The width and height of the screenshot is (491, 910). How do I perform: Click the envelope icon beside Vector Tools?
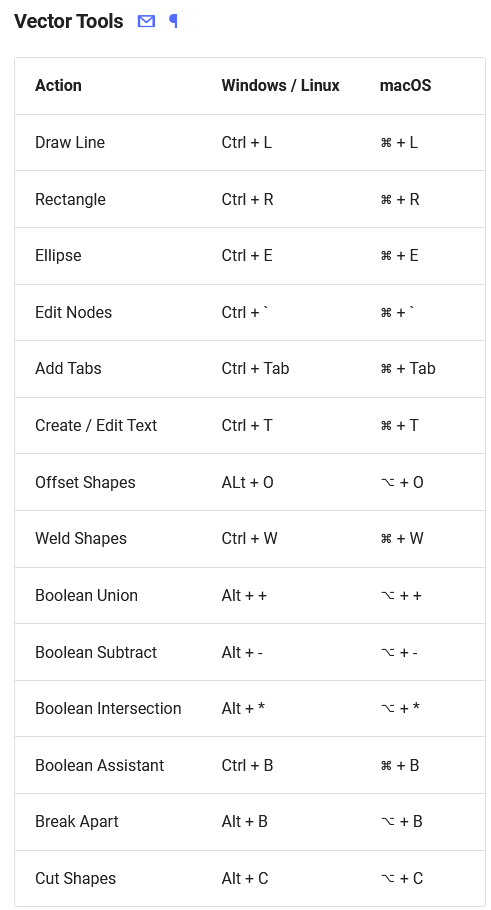tap(146, 21)
